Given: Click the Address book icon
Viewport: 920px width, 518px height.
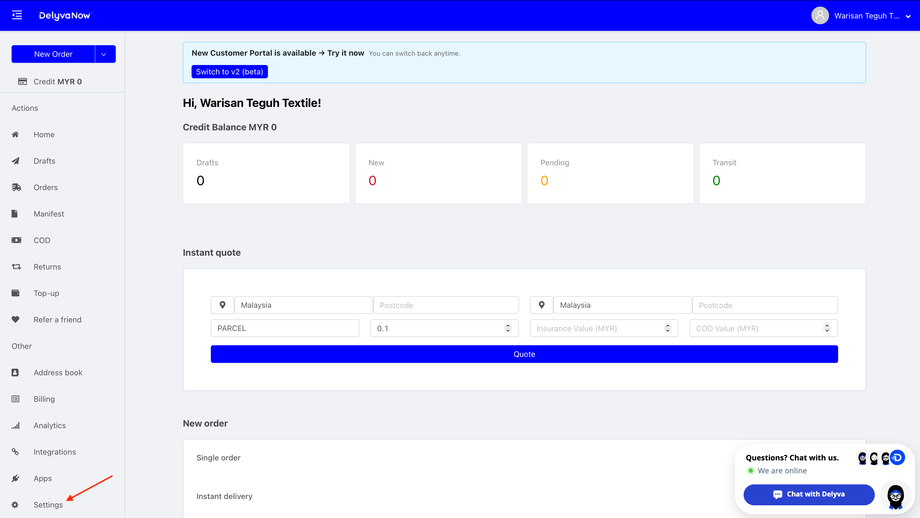Looking at the screenshot, I should tap(15, 373).
